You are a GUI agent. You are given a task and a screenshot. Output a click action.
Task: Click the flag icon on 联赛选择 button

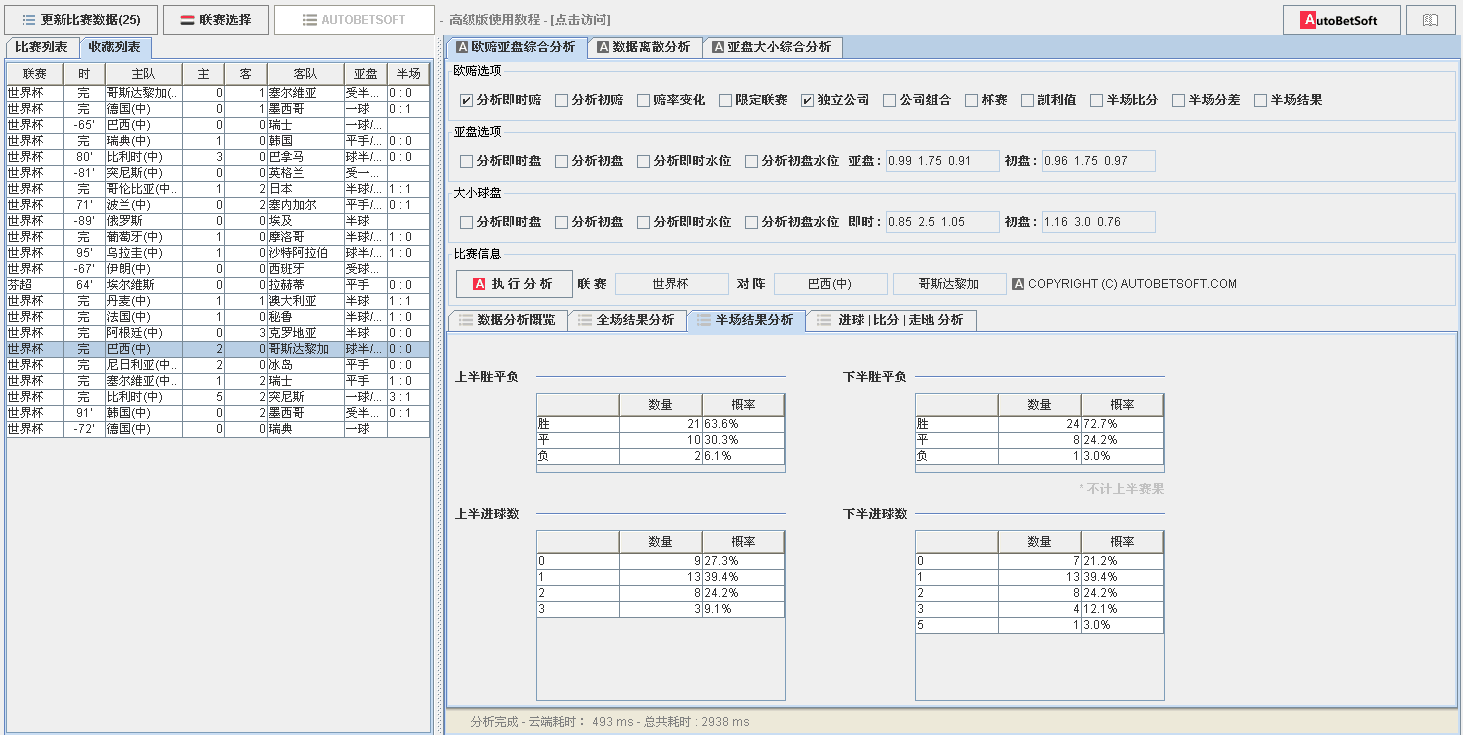187,20
